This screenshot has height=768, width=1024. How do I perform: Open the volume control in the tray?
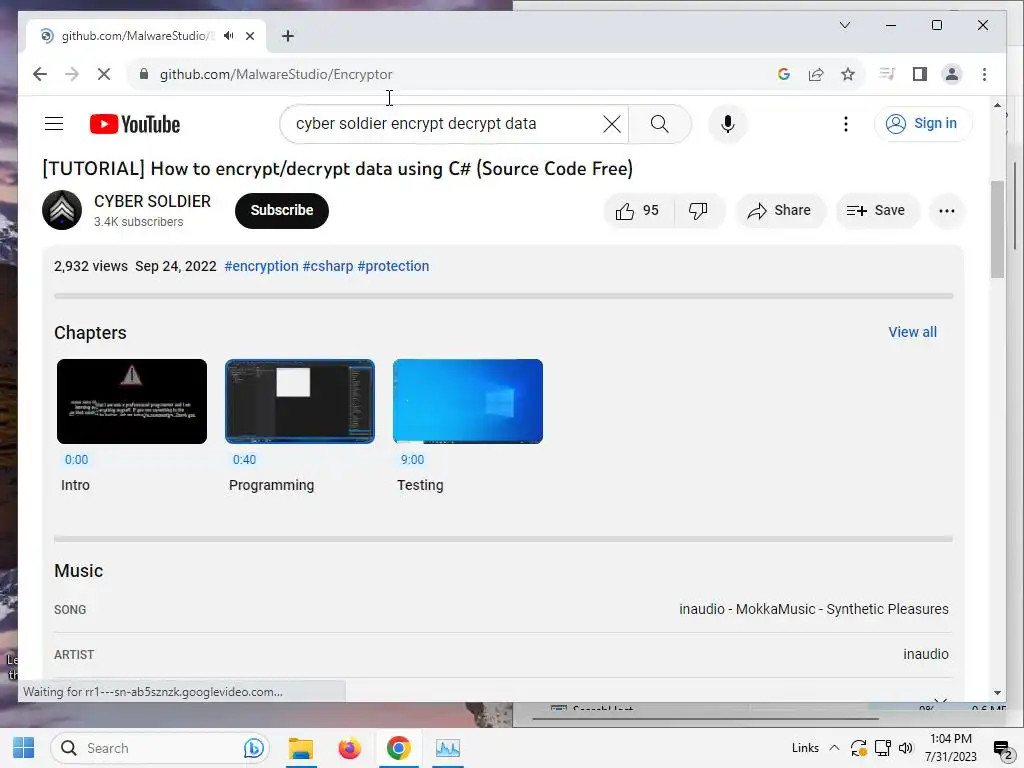coord(906,748)
